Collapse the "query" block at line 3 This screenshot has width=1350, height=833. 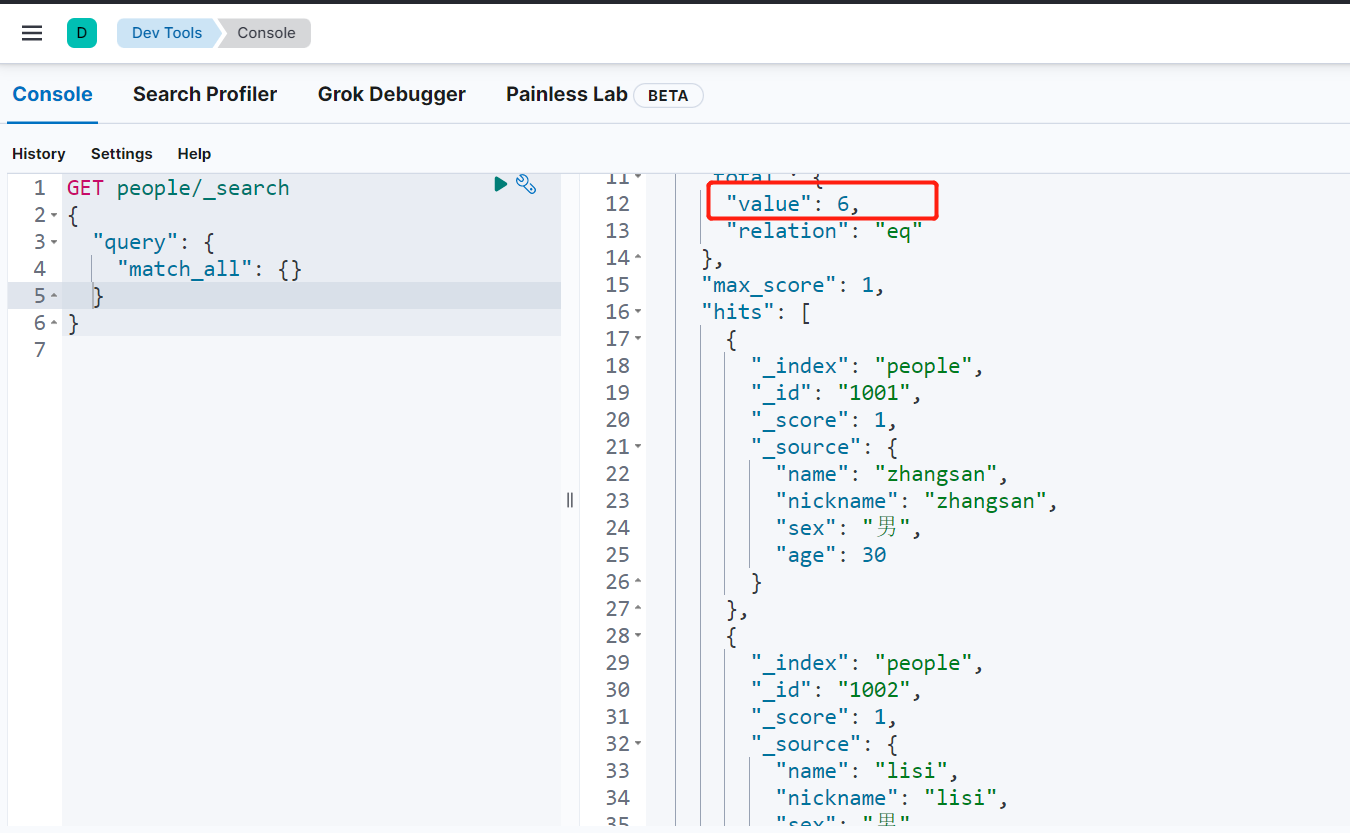[52, 243]
